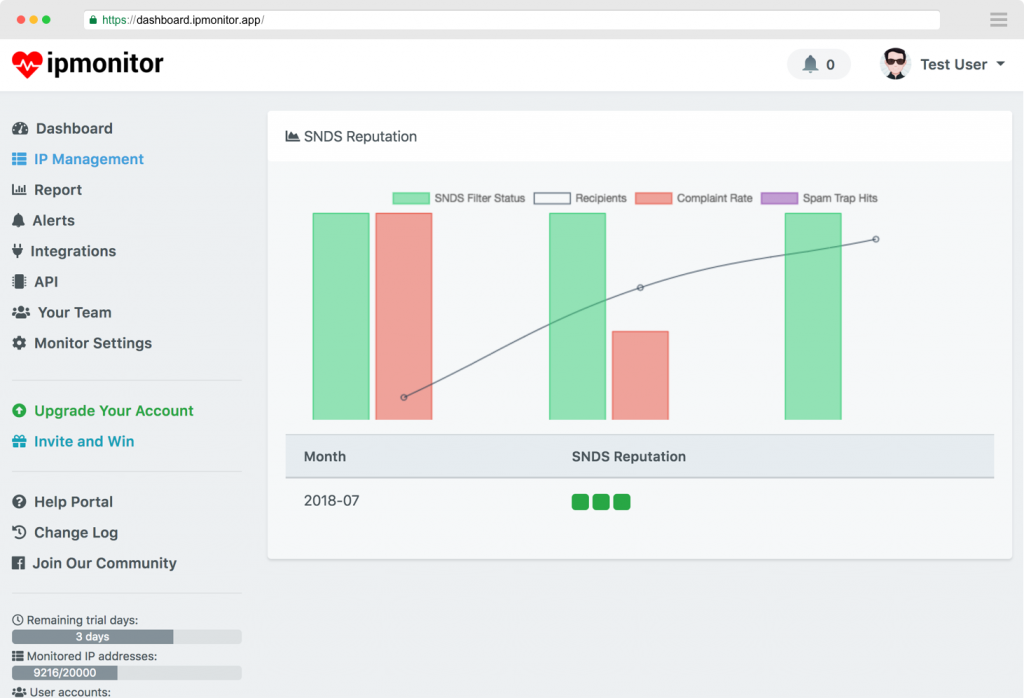Click the Dashboard gauge icon
Viewport: 1024px width, 698px height.
tap(20, 129)
